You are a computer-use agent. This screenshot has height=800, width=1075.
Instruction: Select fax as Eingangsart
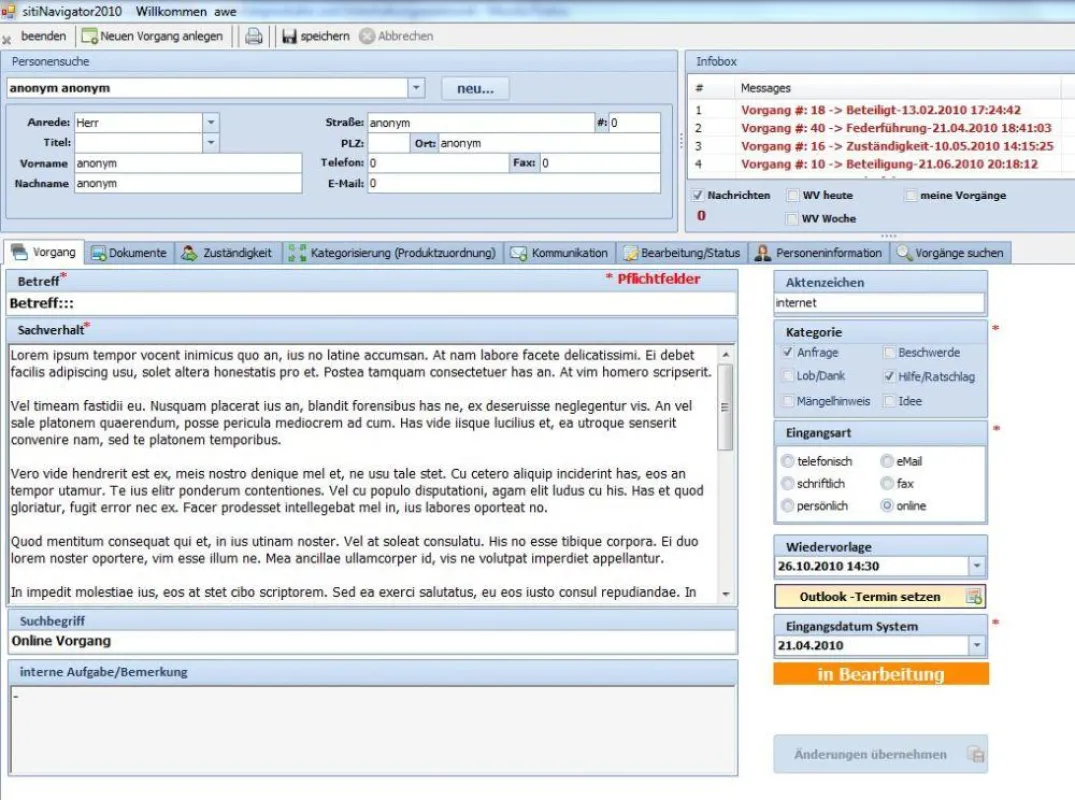pos(887,483)
